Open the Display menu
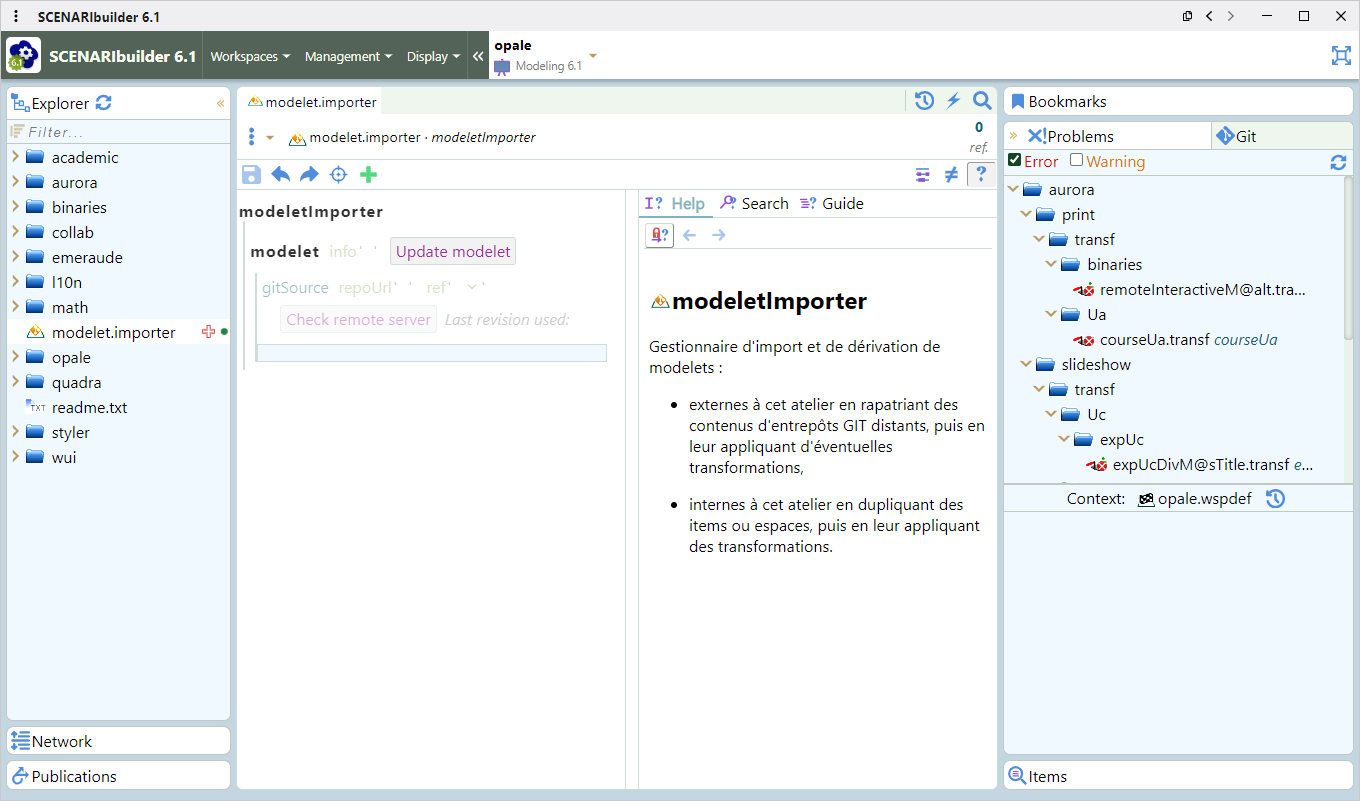 pos(432,56)
